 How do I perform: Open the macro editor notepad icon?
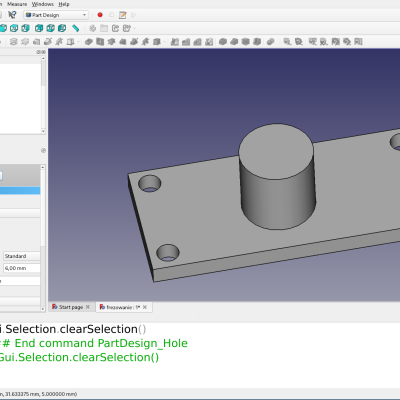[x=123, y=15]
